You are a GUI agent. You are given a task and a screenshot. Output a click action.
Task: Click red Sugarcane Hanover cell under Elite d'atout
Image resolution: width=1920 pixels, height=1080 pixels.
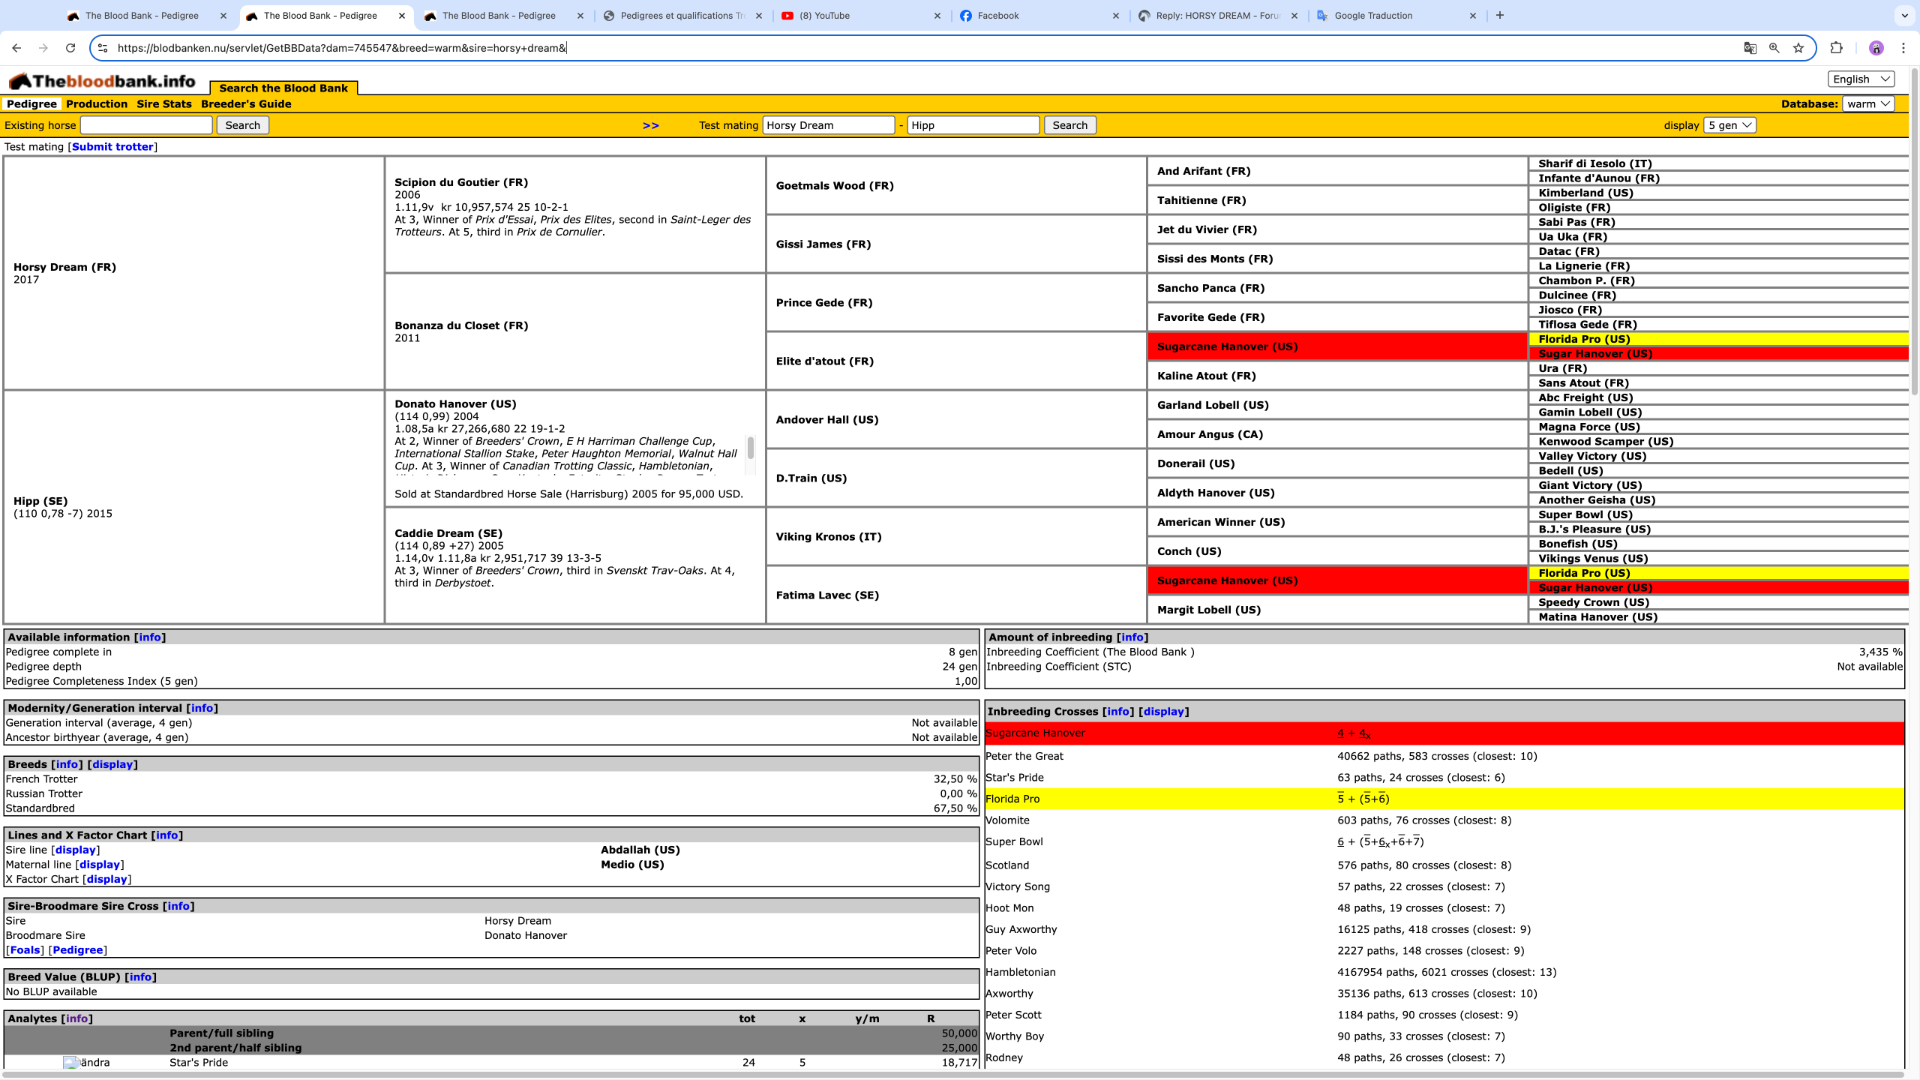1337,347
